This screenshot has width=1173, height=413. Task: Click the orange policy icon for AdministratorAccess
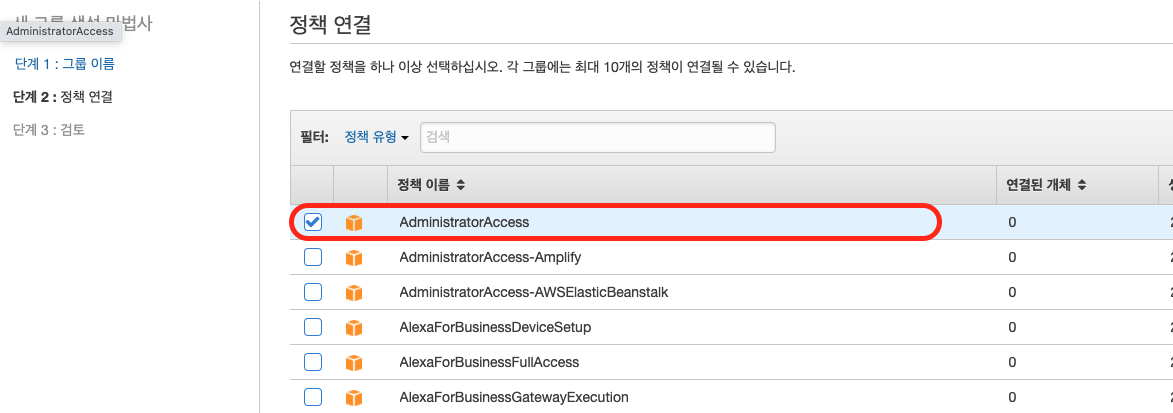[x=354, y=223]
